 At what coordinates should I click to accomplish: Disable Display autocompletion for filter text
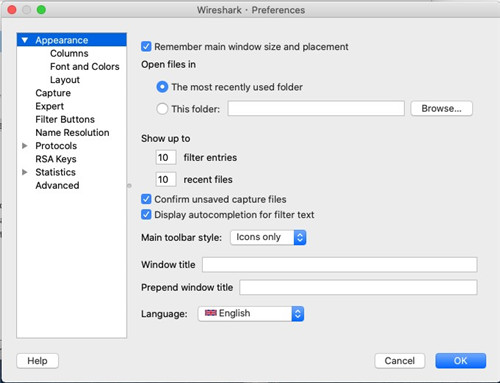click(x=146, y=215)
